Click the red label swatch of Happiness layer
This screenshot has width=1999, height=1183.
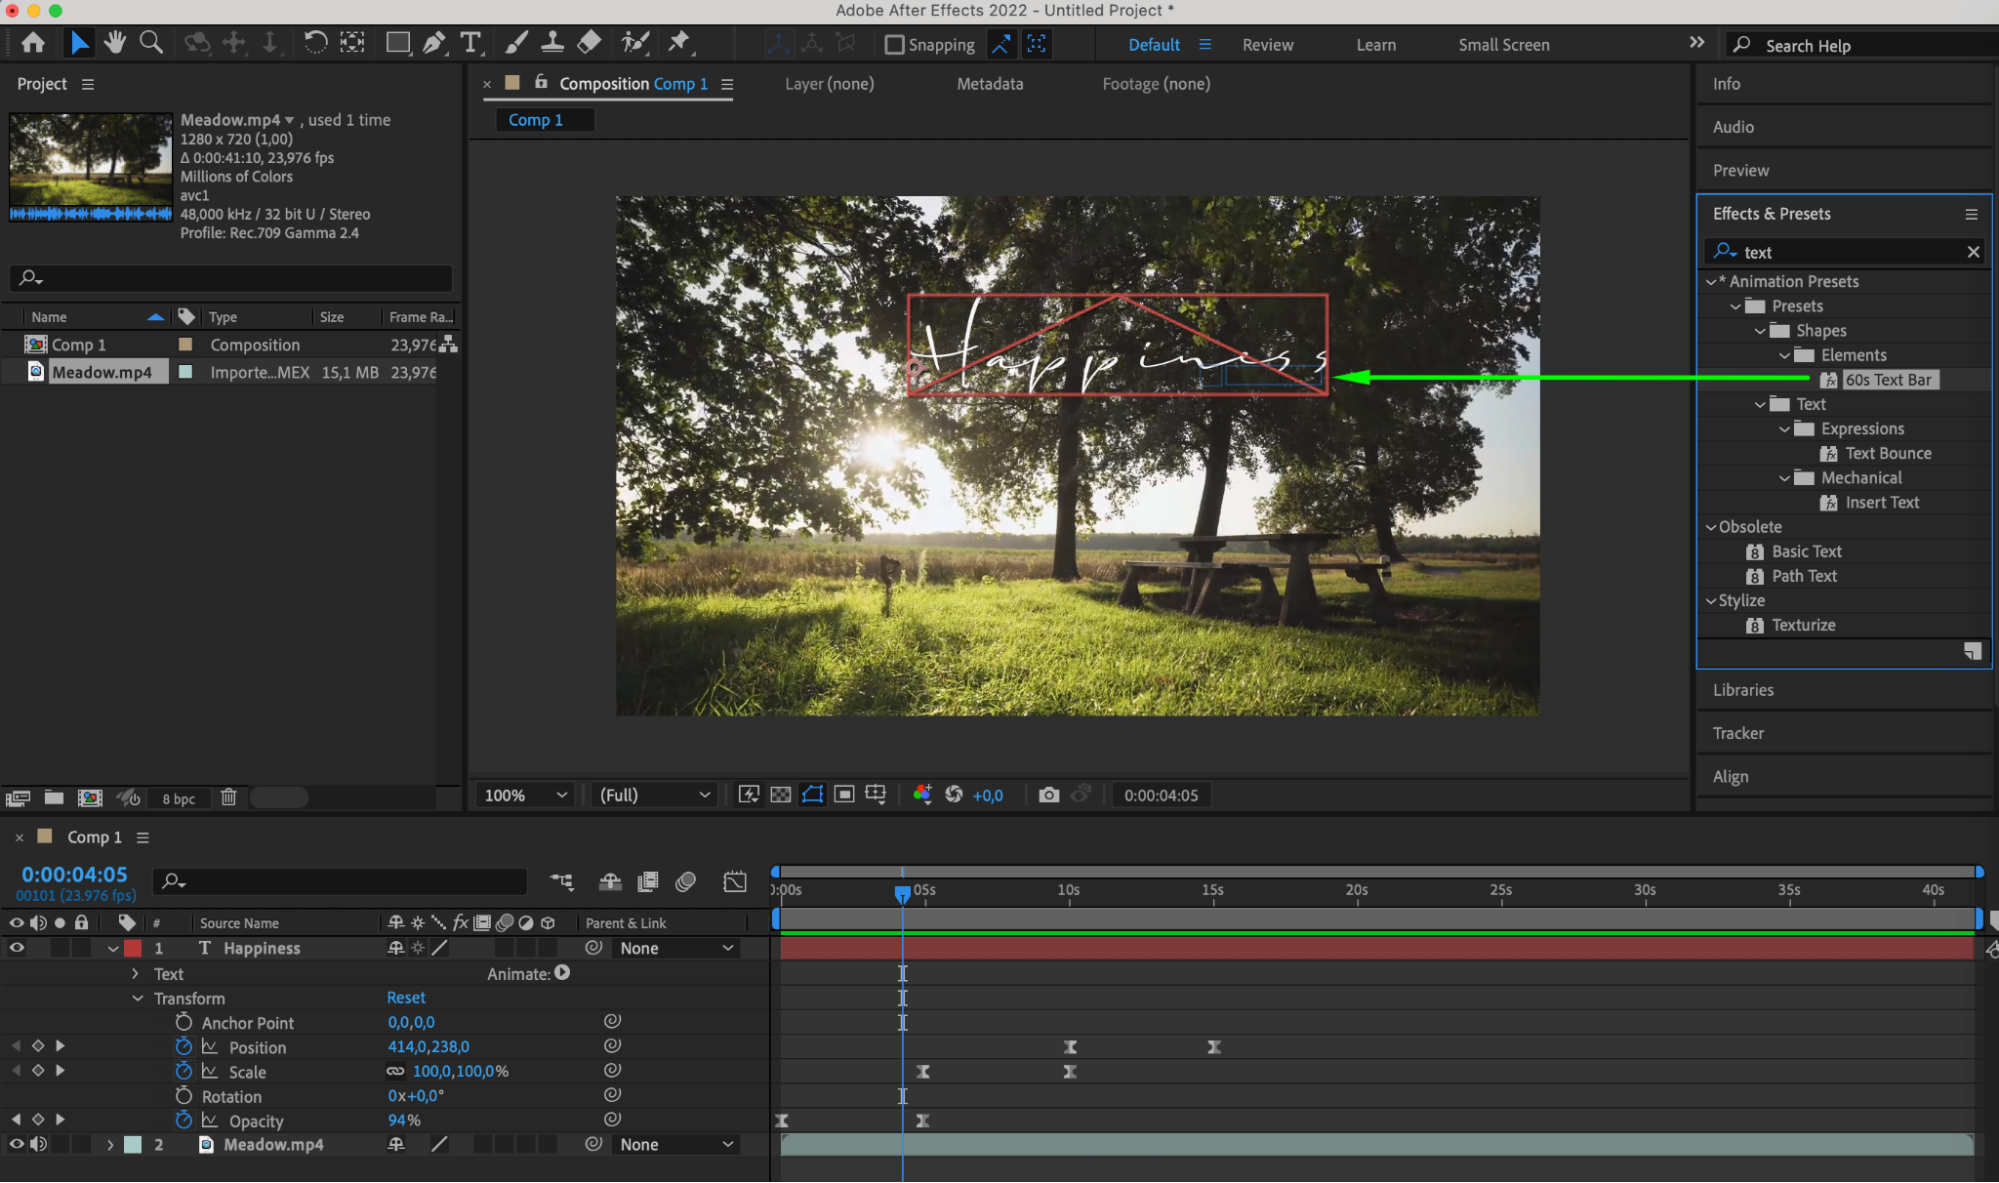(x=133, y=948)
